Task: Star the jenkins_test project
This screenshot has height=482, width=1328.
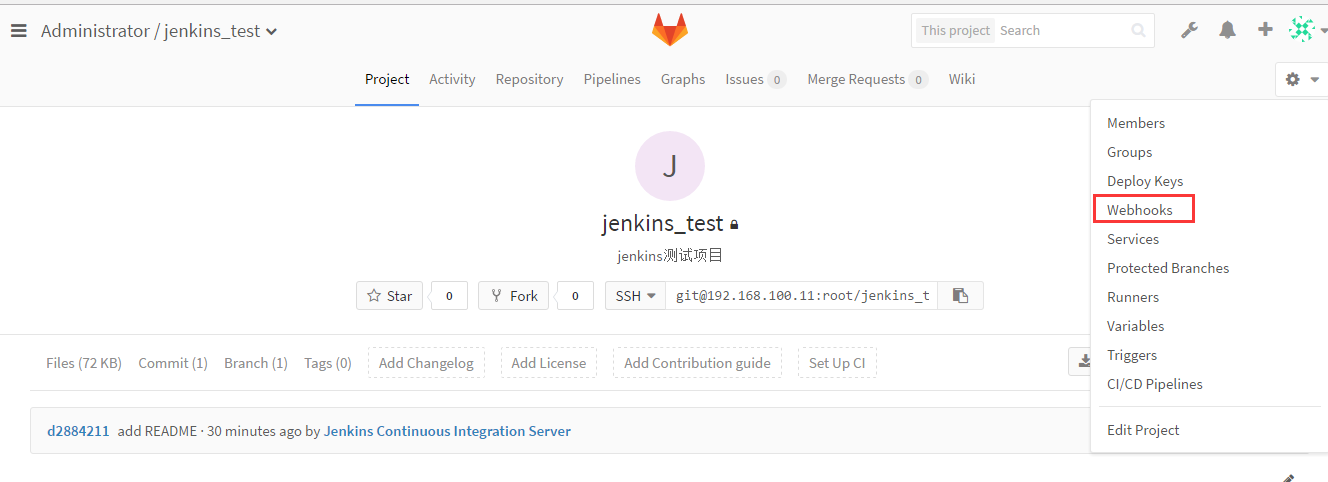Action: point(390,296)
